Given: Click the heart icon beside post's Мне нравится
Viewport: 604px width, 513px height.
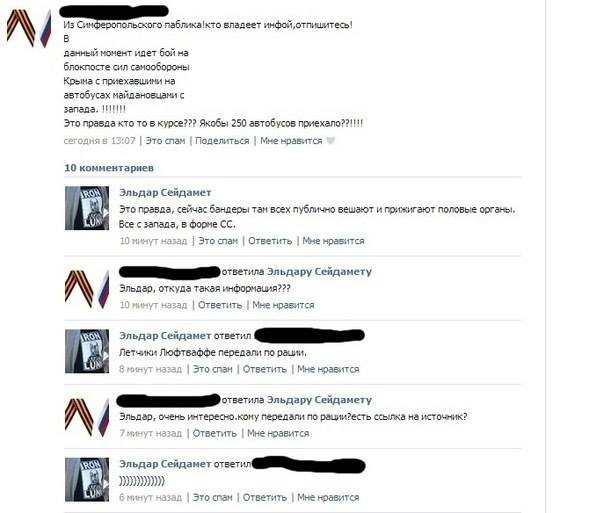Looking at the screenshot, I should (331, 141).
